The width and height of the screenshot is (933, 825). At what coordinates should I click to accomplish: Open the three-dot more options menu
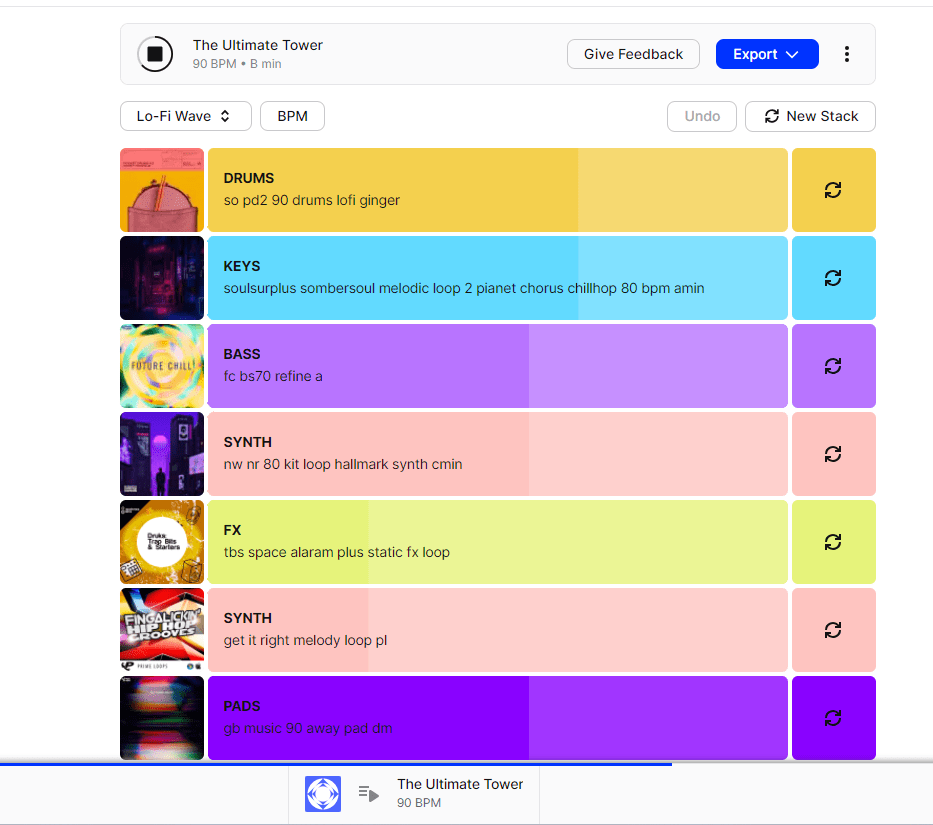tap(847, 54)
